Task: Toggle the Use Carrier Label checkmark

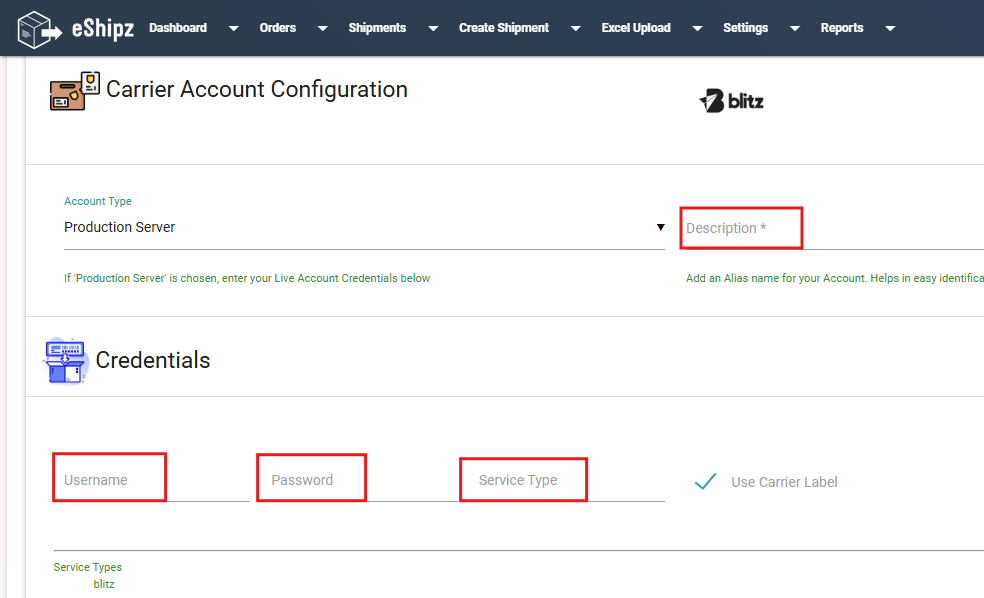Action: [x=705, y=481]
